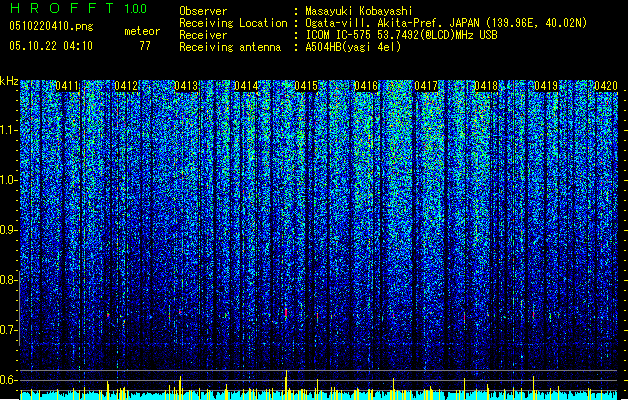Click the 0.9 kHz axis label

[x=8, y=230]
